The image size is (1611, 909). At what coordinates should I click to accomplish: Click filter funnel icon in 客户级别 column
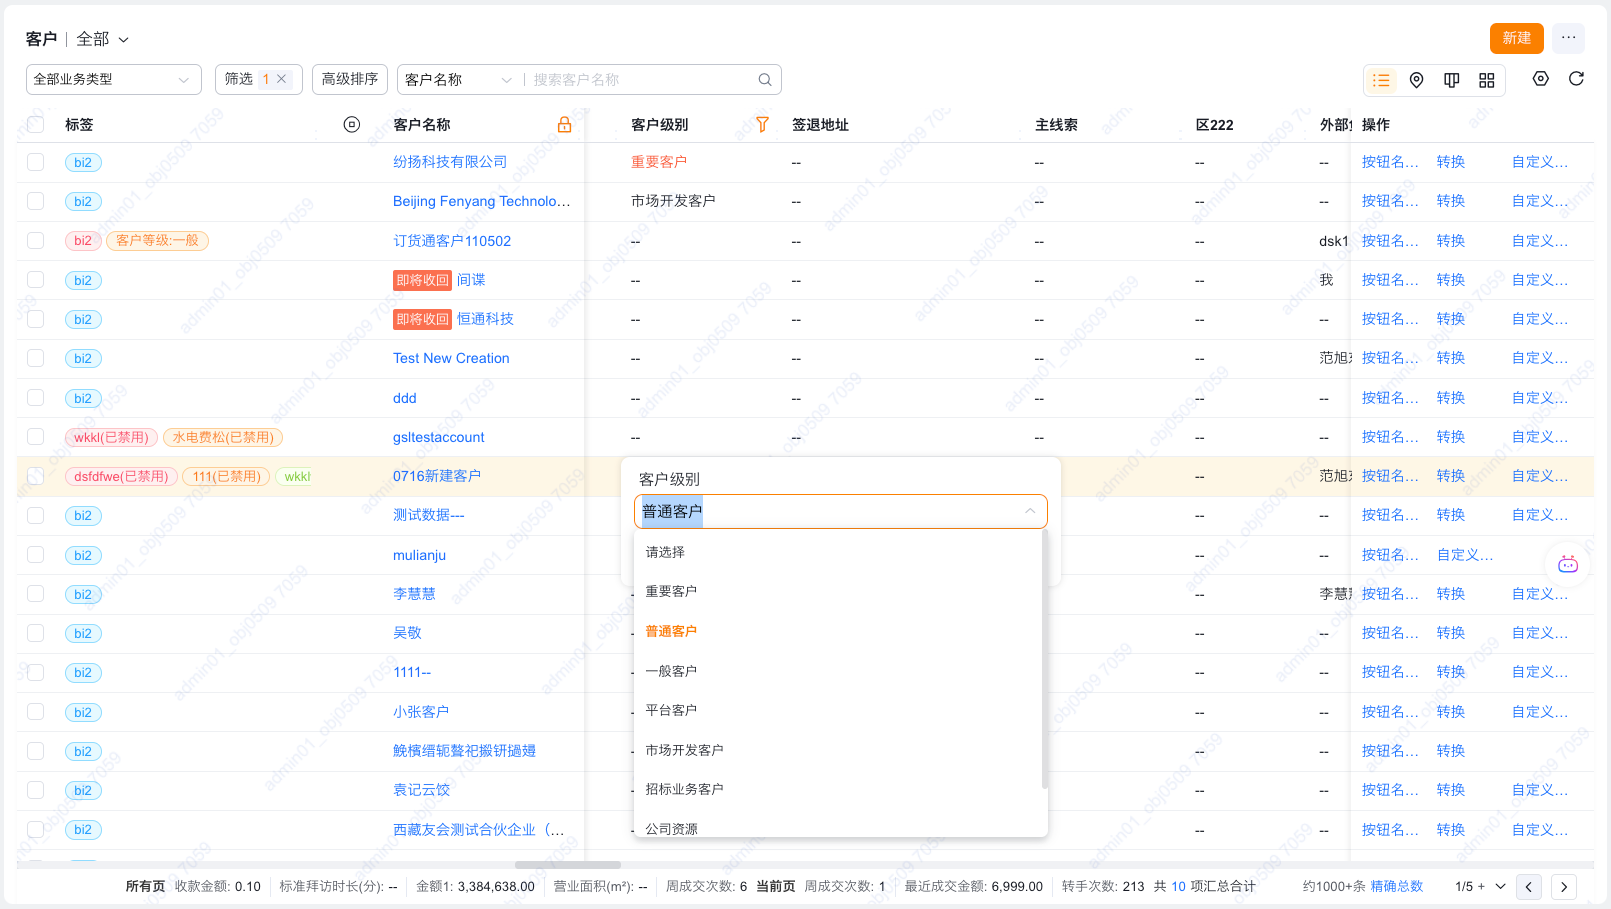point(762,125)
